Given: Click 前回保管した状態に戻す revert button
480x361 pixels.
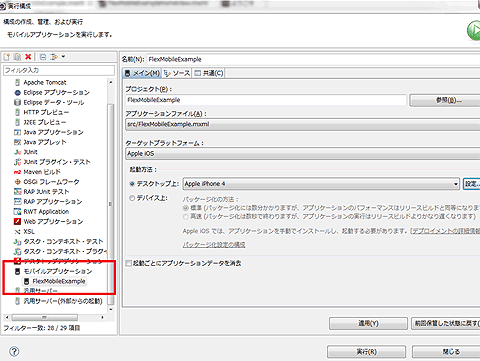Looking at the screenshot, I should [x=446, y=323].
